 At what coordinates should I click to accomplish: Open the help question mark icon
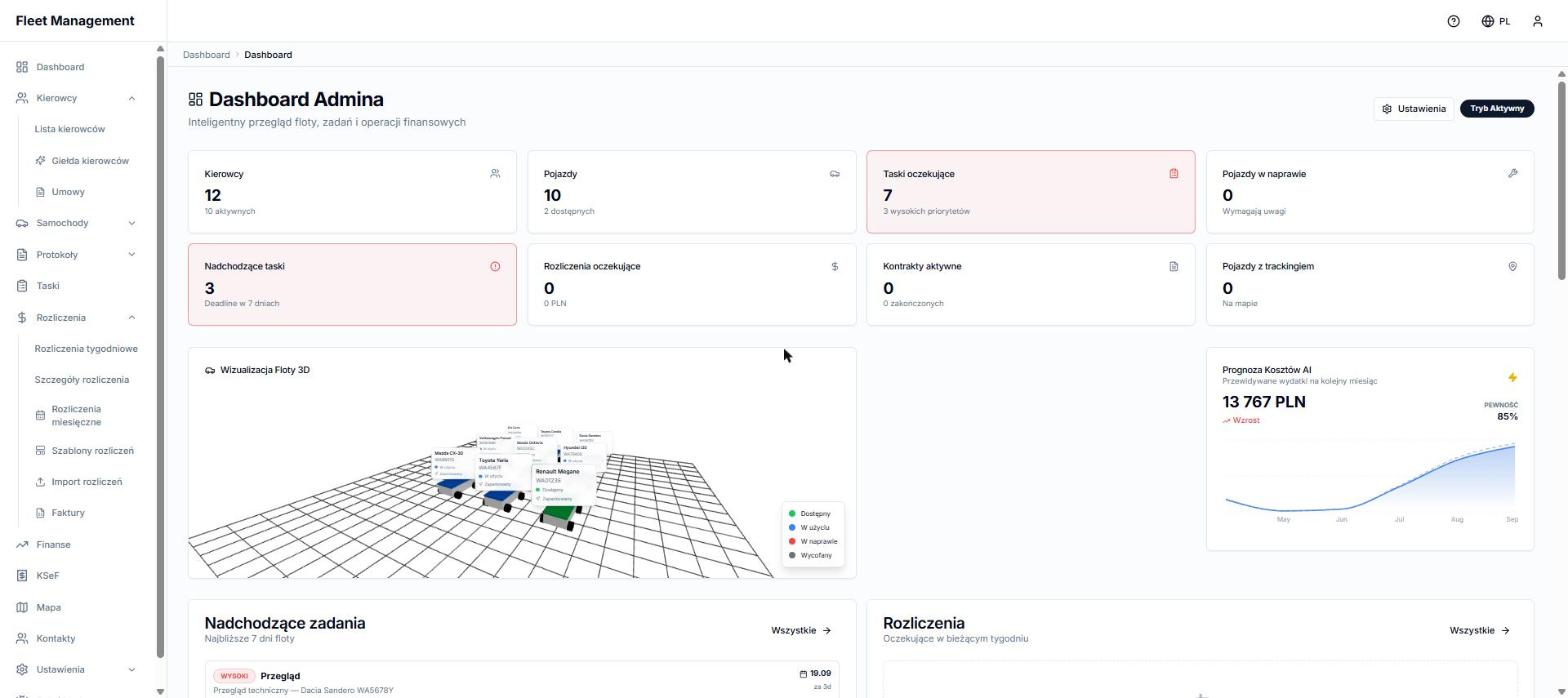(x=1453, y=21)
